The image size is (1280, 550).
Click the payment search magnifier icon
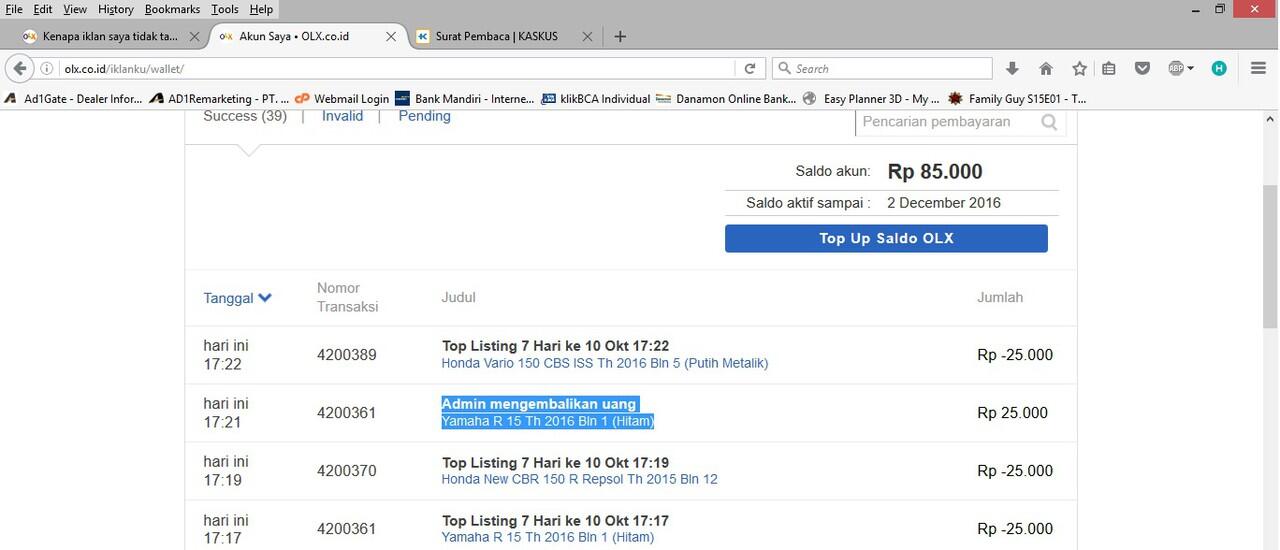point(1049,122)
